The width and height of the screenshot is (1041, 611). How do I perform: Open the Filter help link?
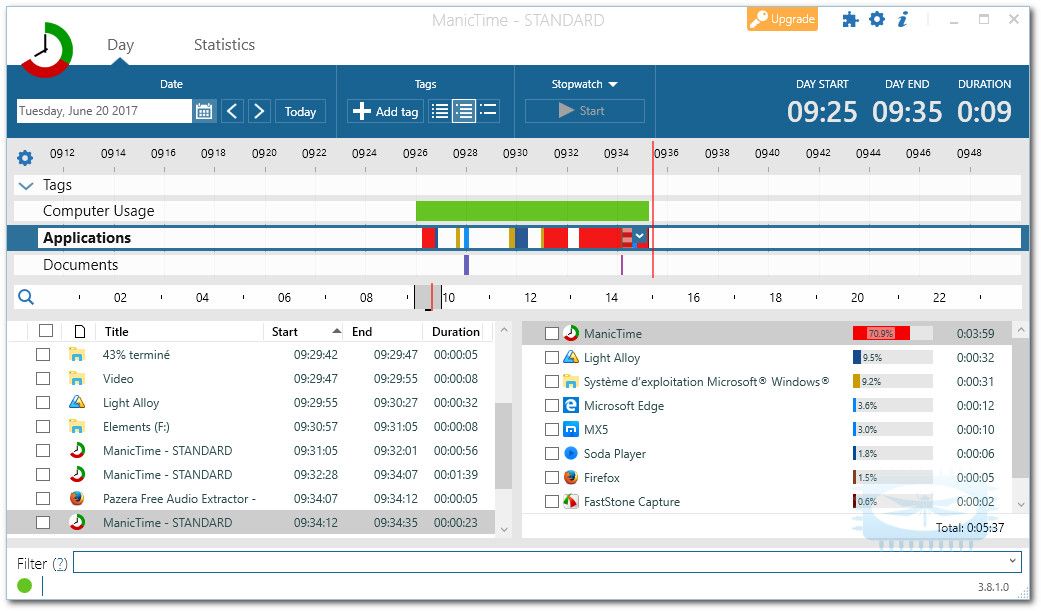(x=60, y=564)
